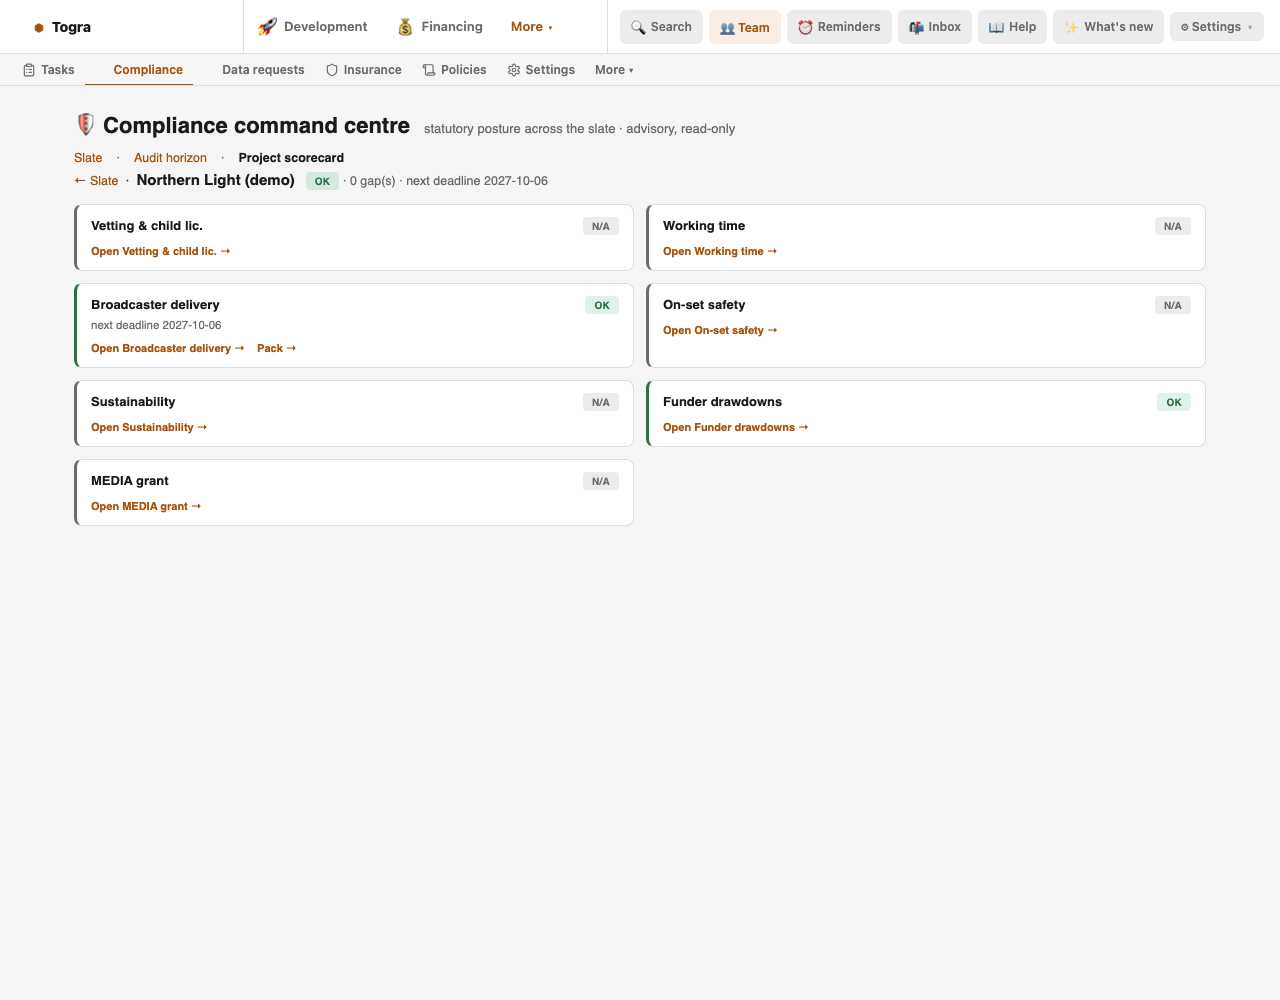Click the Tasks clipboard icon
This screenshot has height=1000, width=1280.
coord(29,70)
